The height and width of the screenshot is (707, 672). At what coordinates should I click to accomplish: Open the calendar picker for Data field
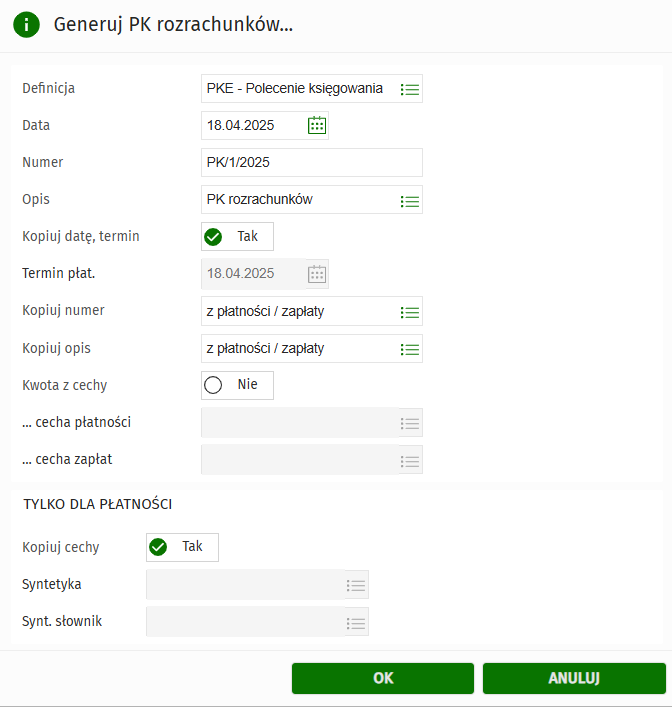click(x=316, y=125)
